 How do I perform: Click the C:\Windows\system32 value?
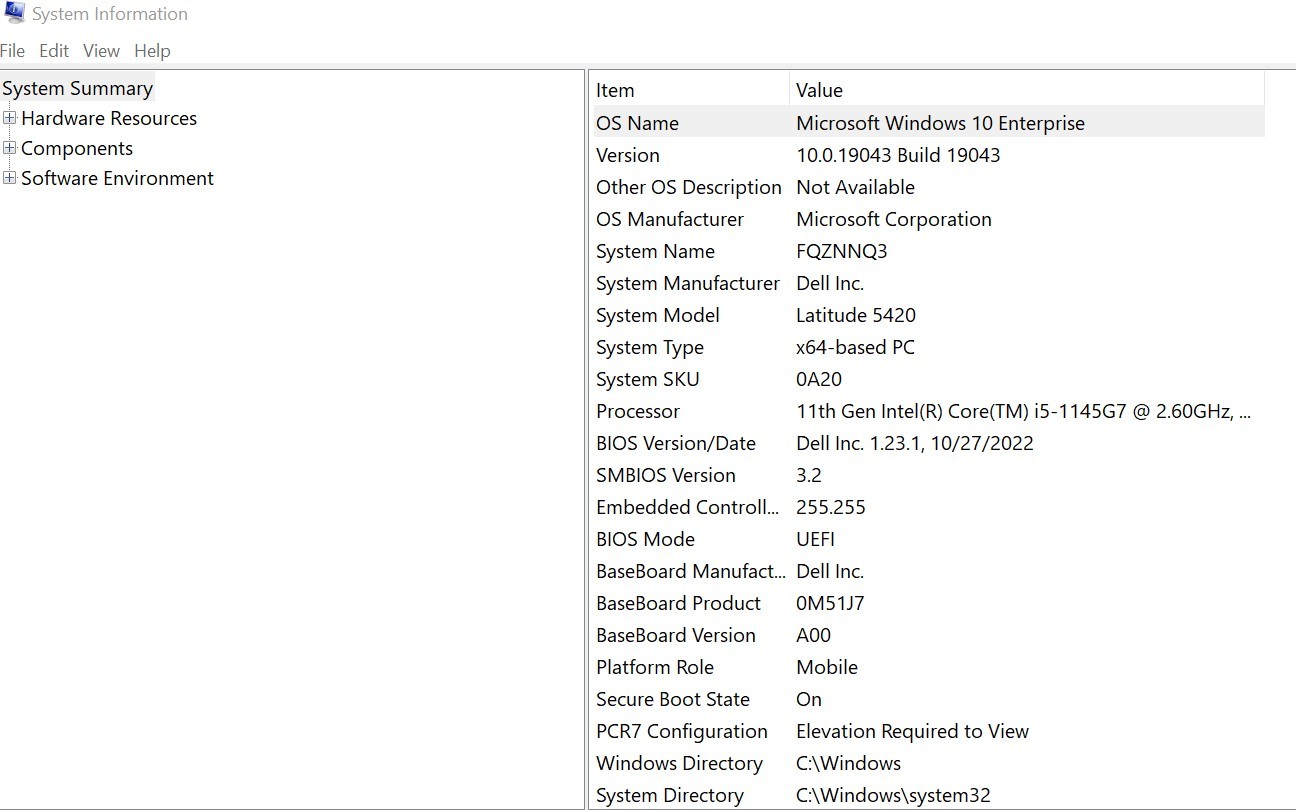point(893,795)
